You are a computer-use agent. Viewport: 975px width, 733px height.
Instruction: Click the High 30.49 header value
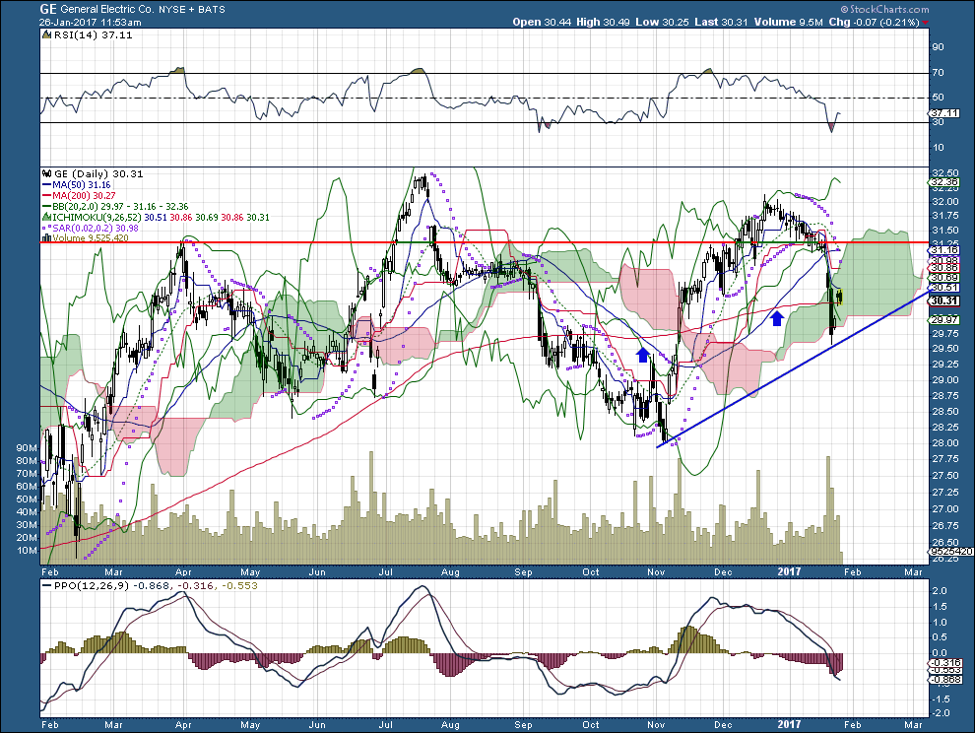603,22
